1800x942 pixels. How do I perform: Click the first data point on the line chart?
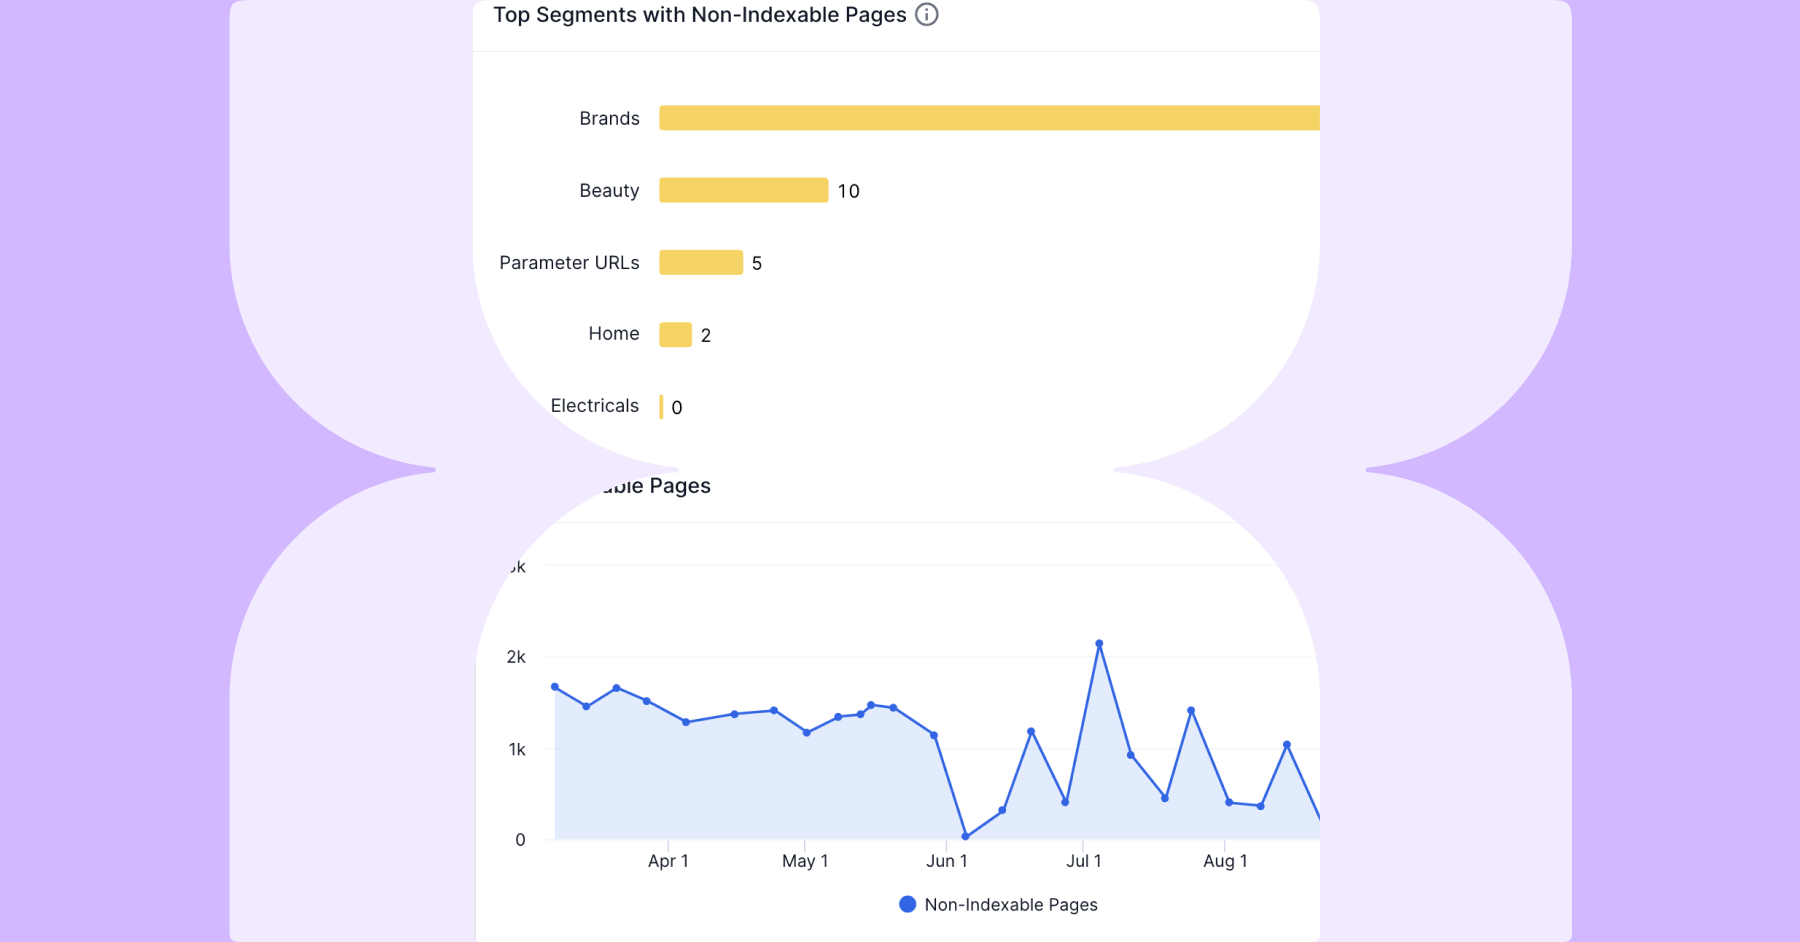pos(555,687)
